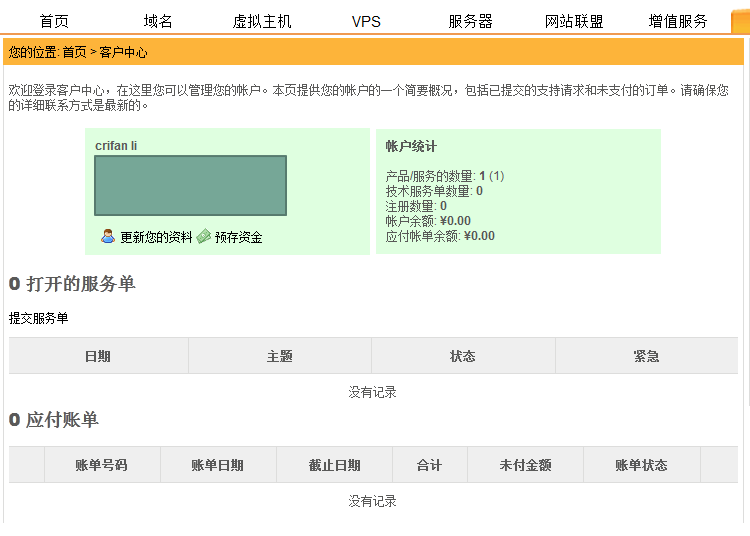The image size is (750, 536).
Task: Click the 紧急 column header
Action: (x=646, y=356)
